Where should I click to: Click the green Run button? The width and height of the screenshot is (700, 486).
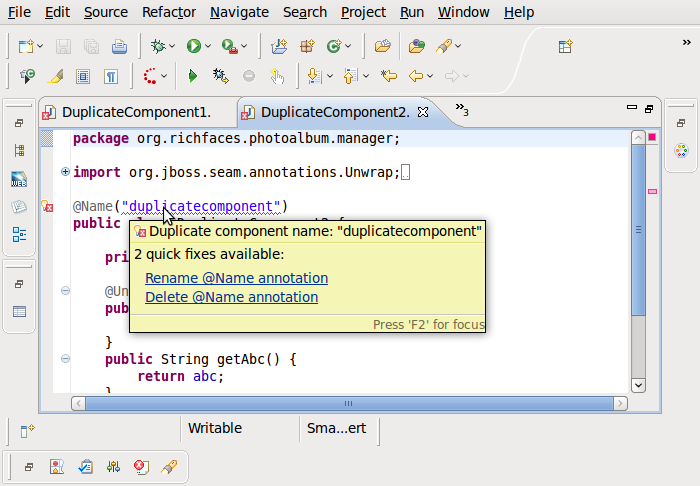coord(193,46)
